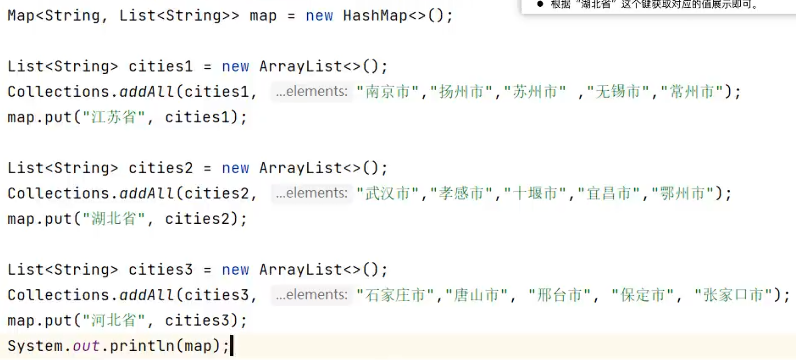Screen dimensions: 796x360
Task: Click the italic "out" field in System.out
Action: pyautogui.click(x=86, y=346)
